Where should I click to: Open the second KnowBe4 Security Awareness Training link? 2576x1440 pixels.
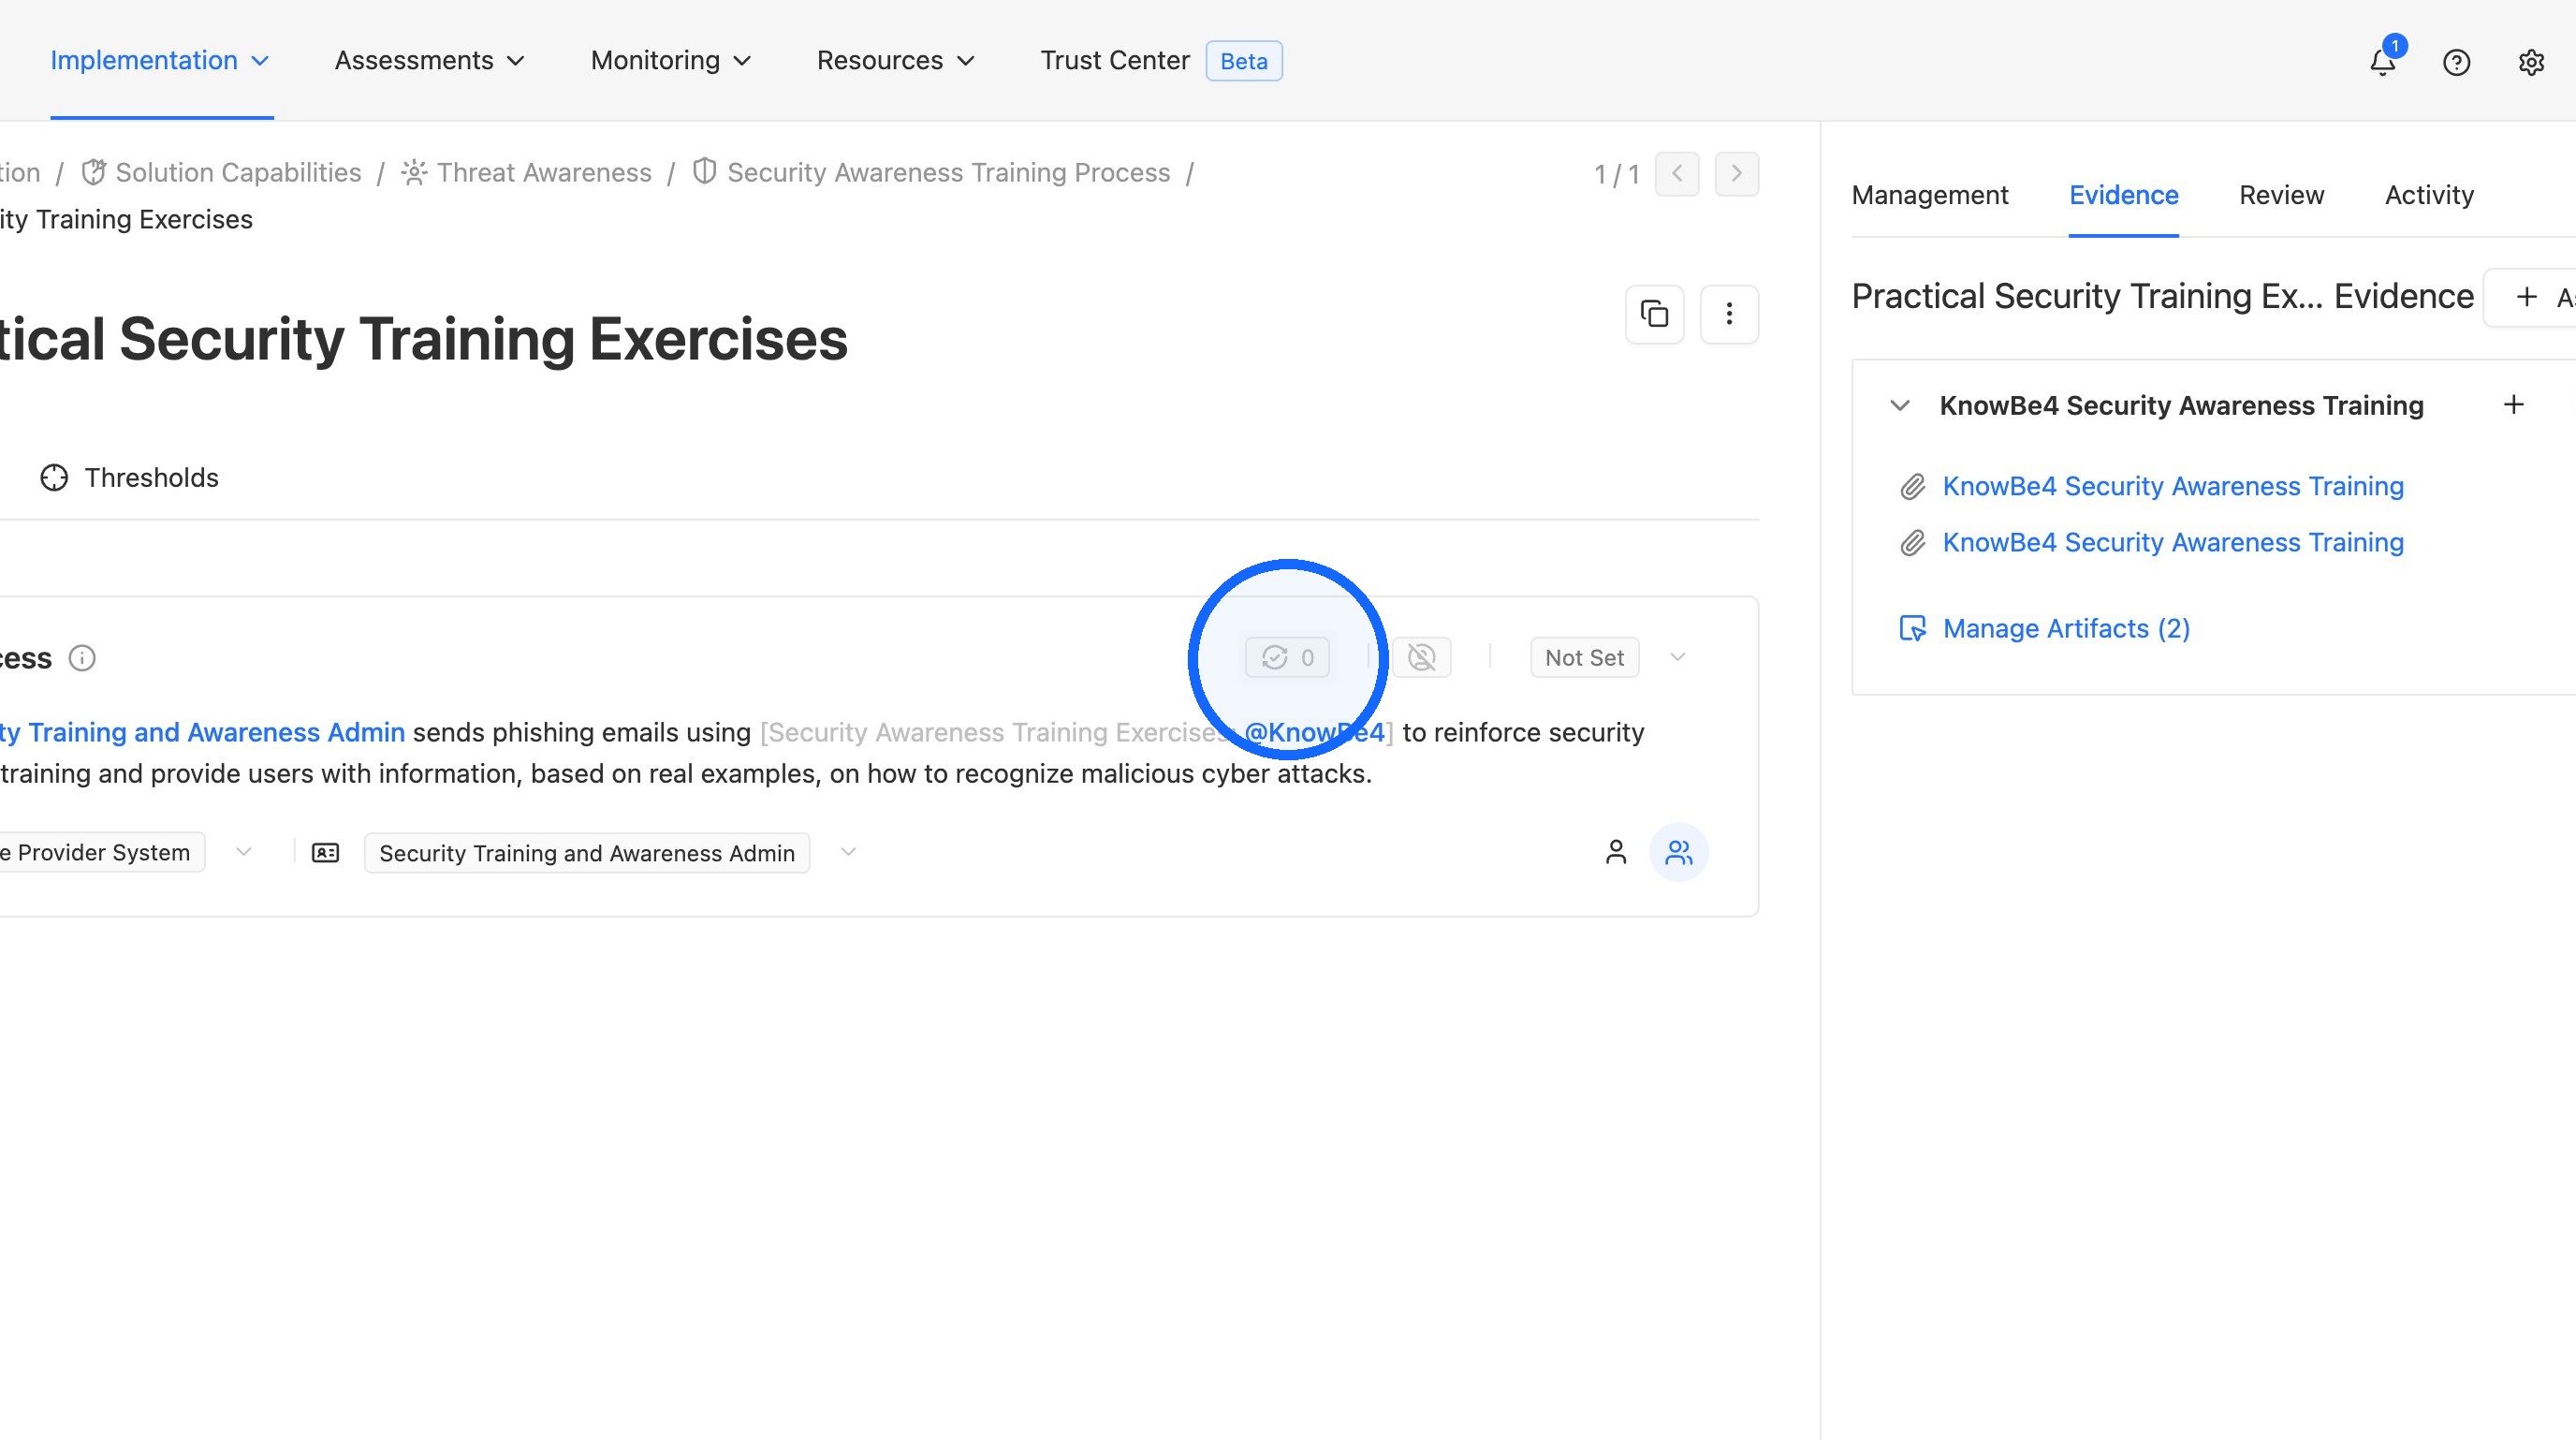(x=2173, y=542)
